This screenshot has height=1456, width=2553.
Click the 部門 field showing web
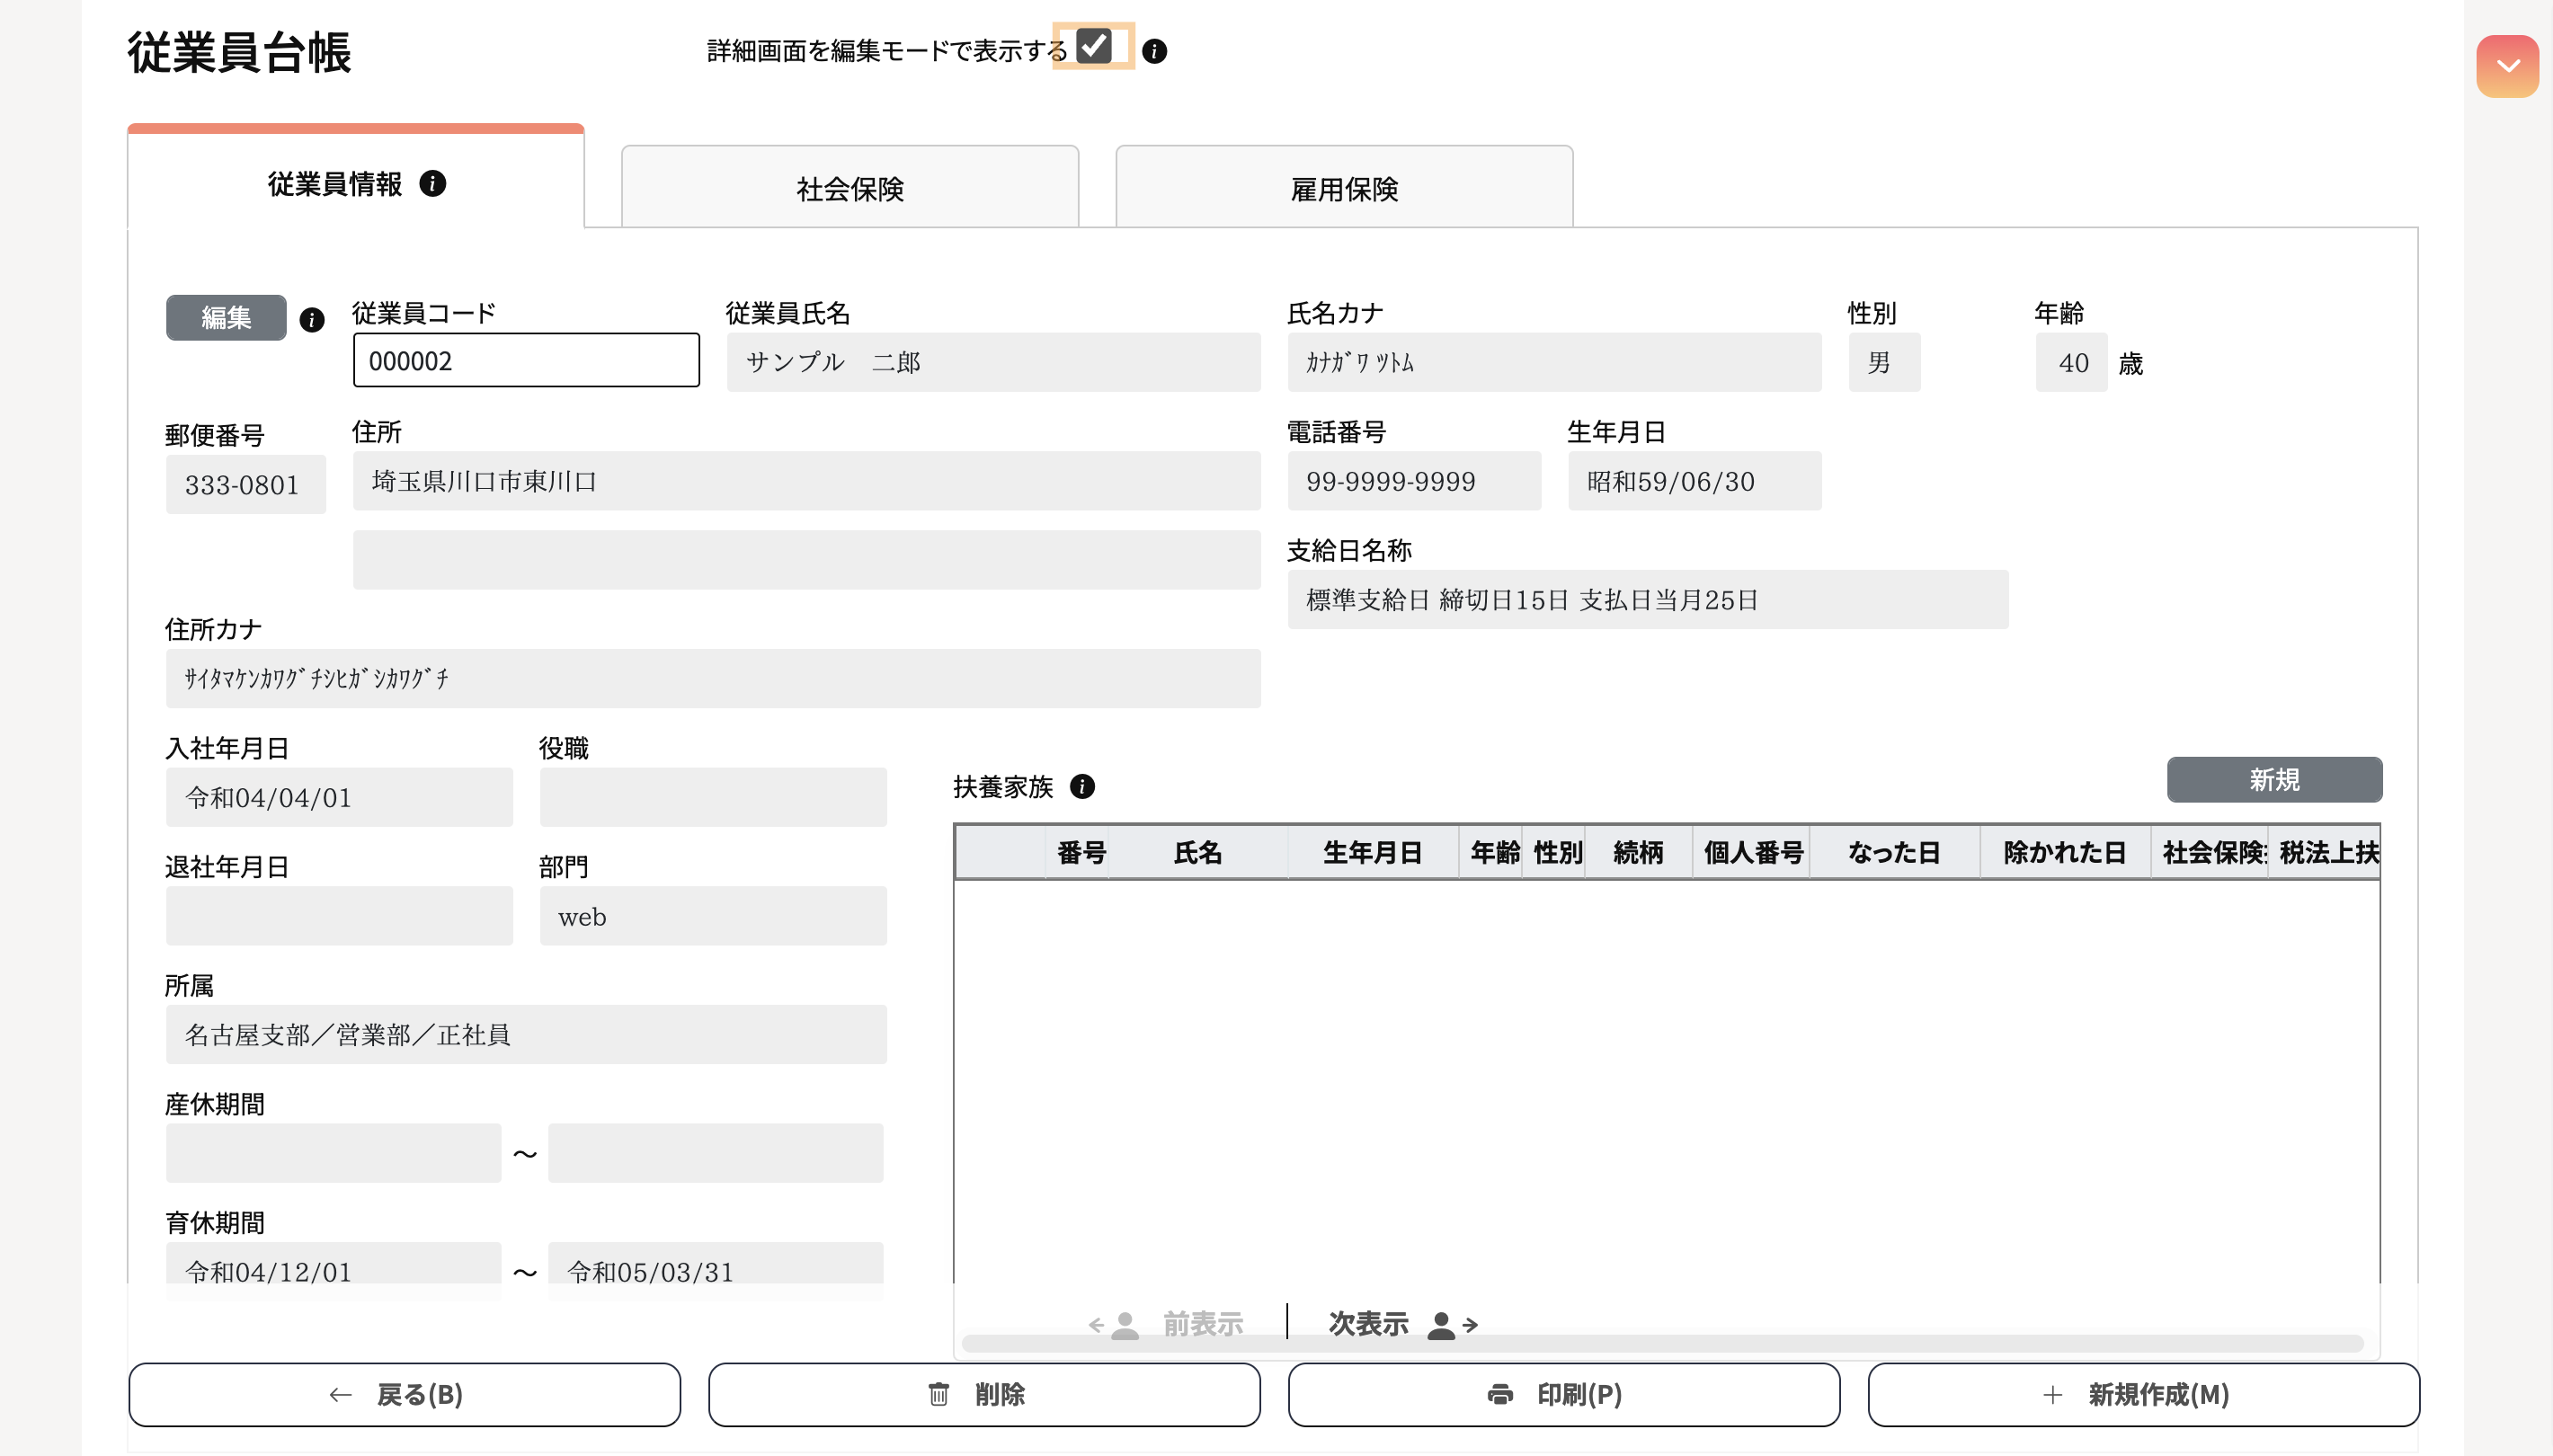click(713, 916)
